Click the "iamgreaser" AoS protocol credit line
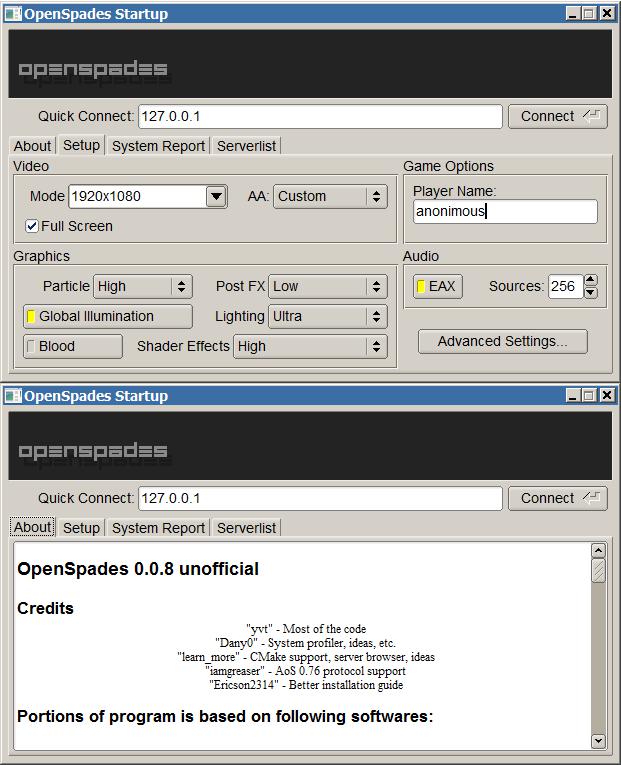The width and height of the screenshot is (621, 765). (305, 671)
